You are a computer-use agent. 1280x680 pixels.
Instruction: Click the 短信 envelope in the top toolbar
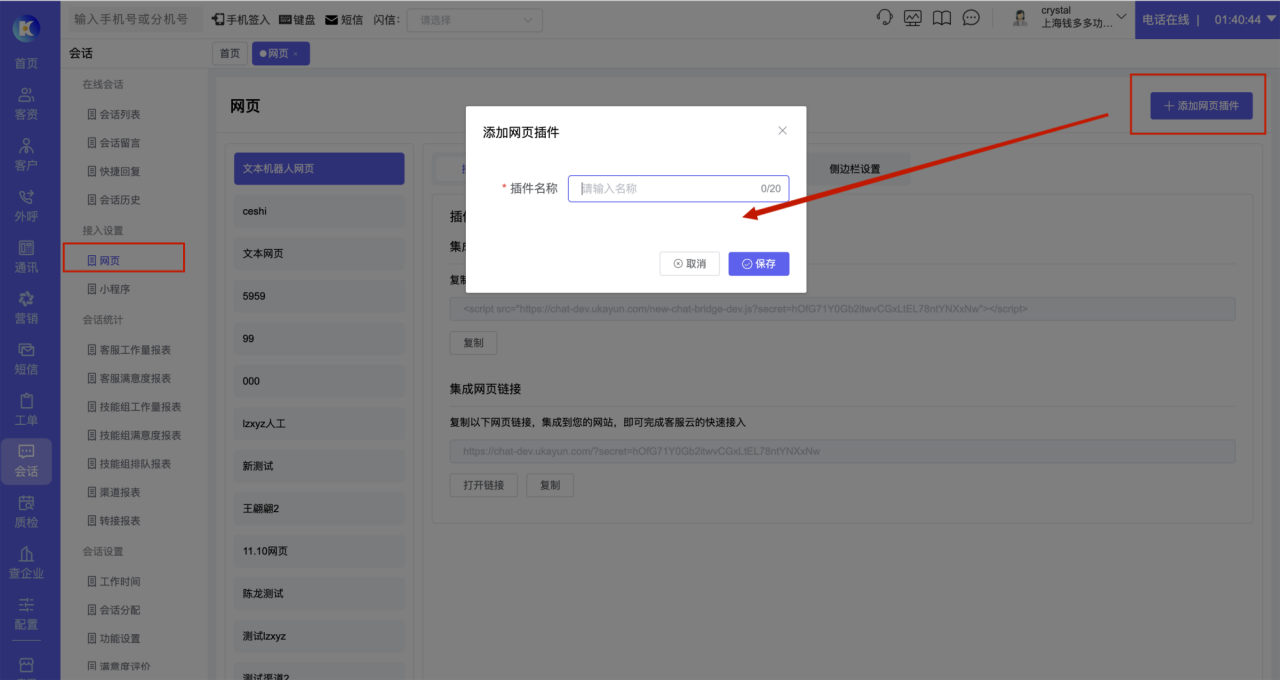344,19
